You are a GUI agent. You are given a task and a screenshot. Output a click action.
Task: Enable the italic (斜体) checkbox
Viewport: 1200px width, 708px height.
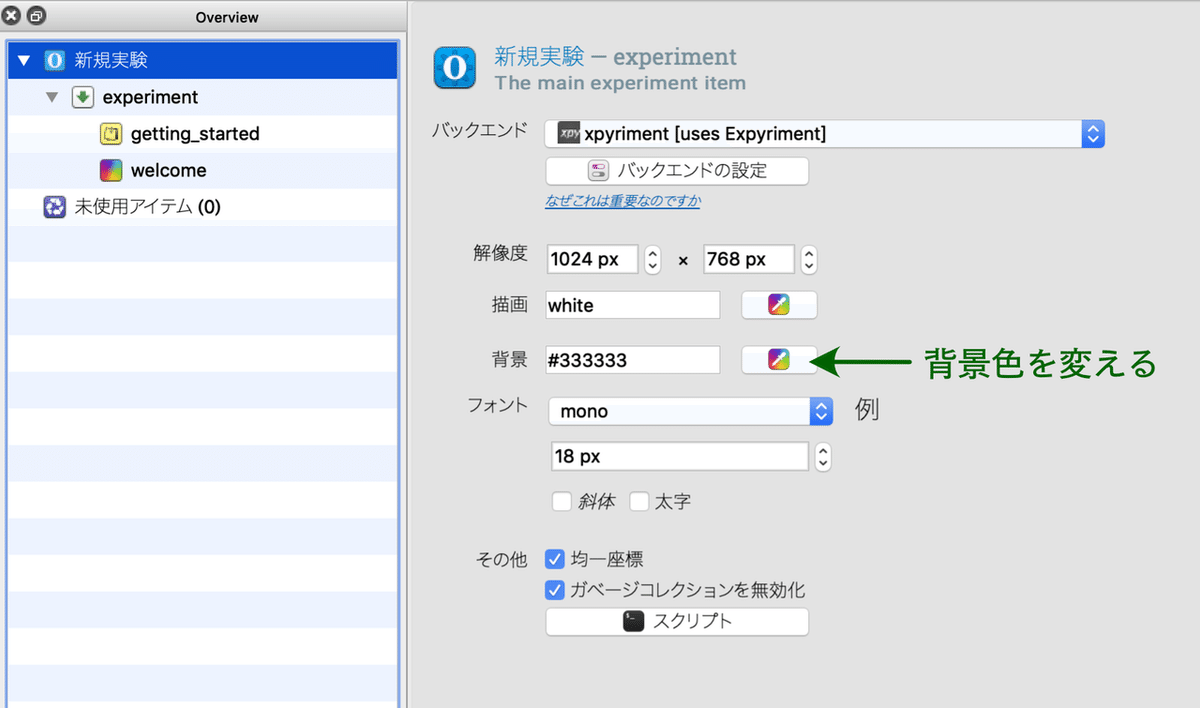562,502
